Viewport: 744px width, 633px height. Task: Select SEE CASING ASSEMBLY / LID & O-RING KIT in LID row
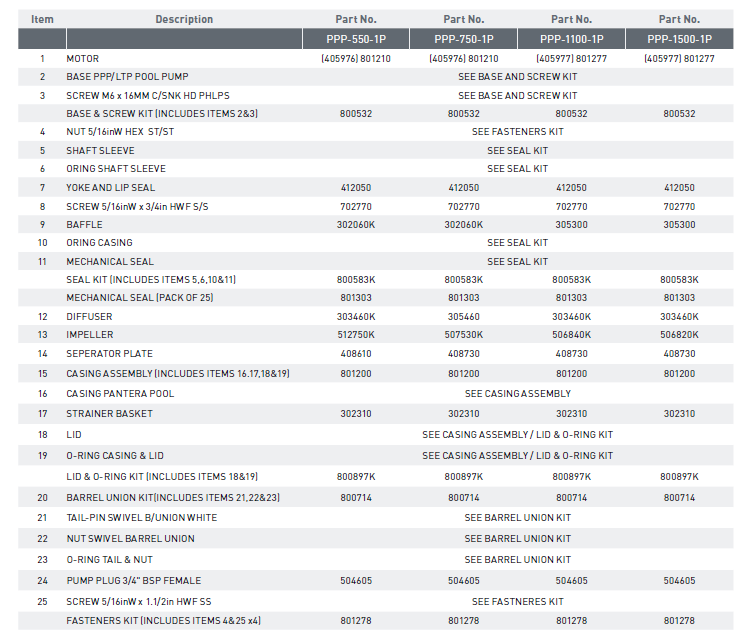tap(518, 435)
